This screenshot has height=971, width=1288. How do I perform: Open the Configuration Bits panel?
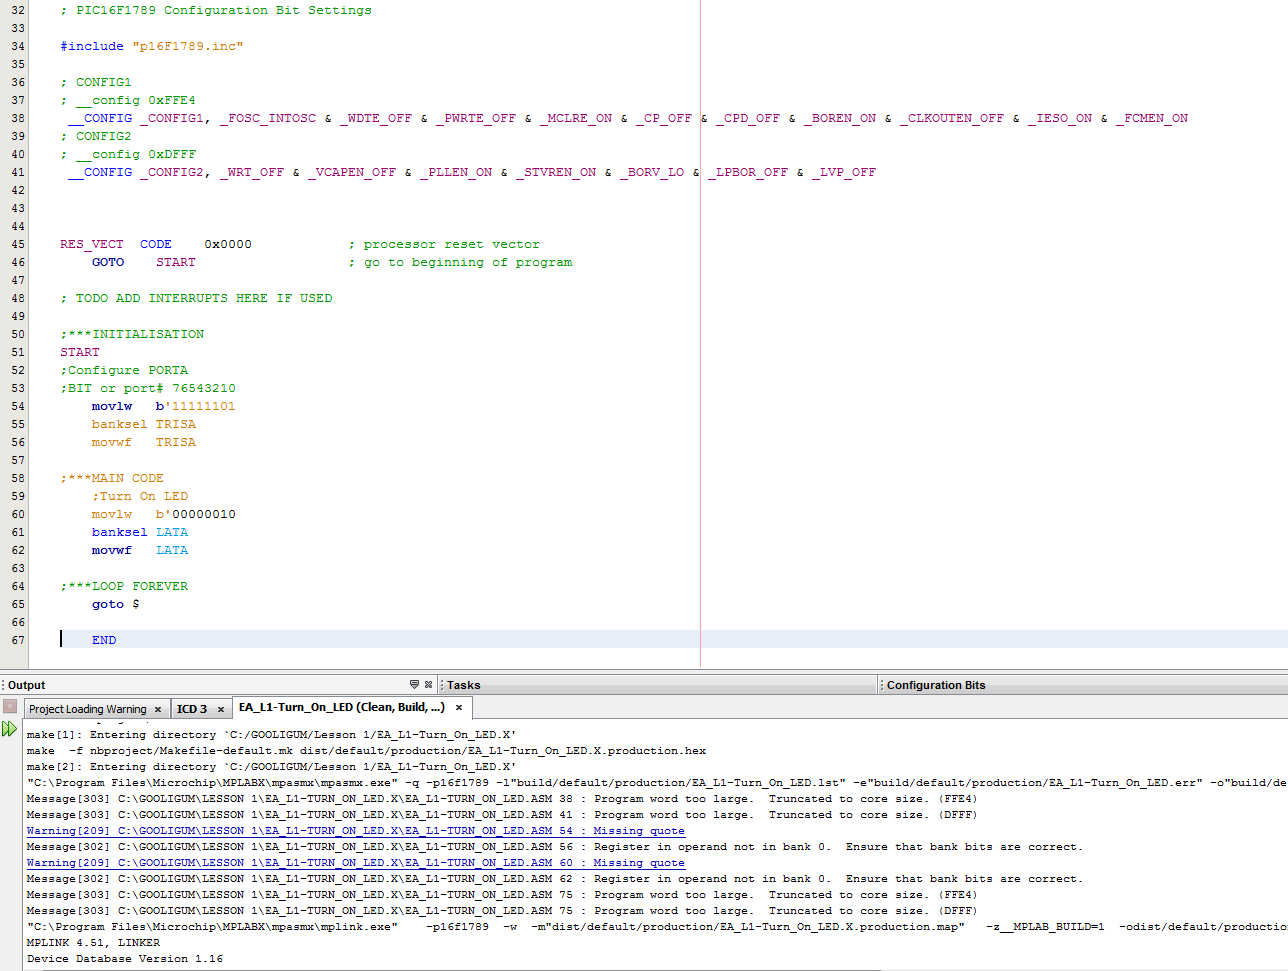[x=936, y=685]
